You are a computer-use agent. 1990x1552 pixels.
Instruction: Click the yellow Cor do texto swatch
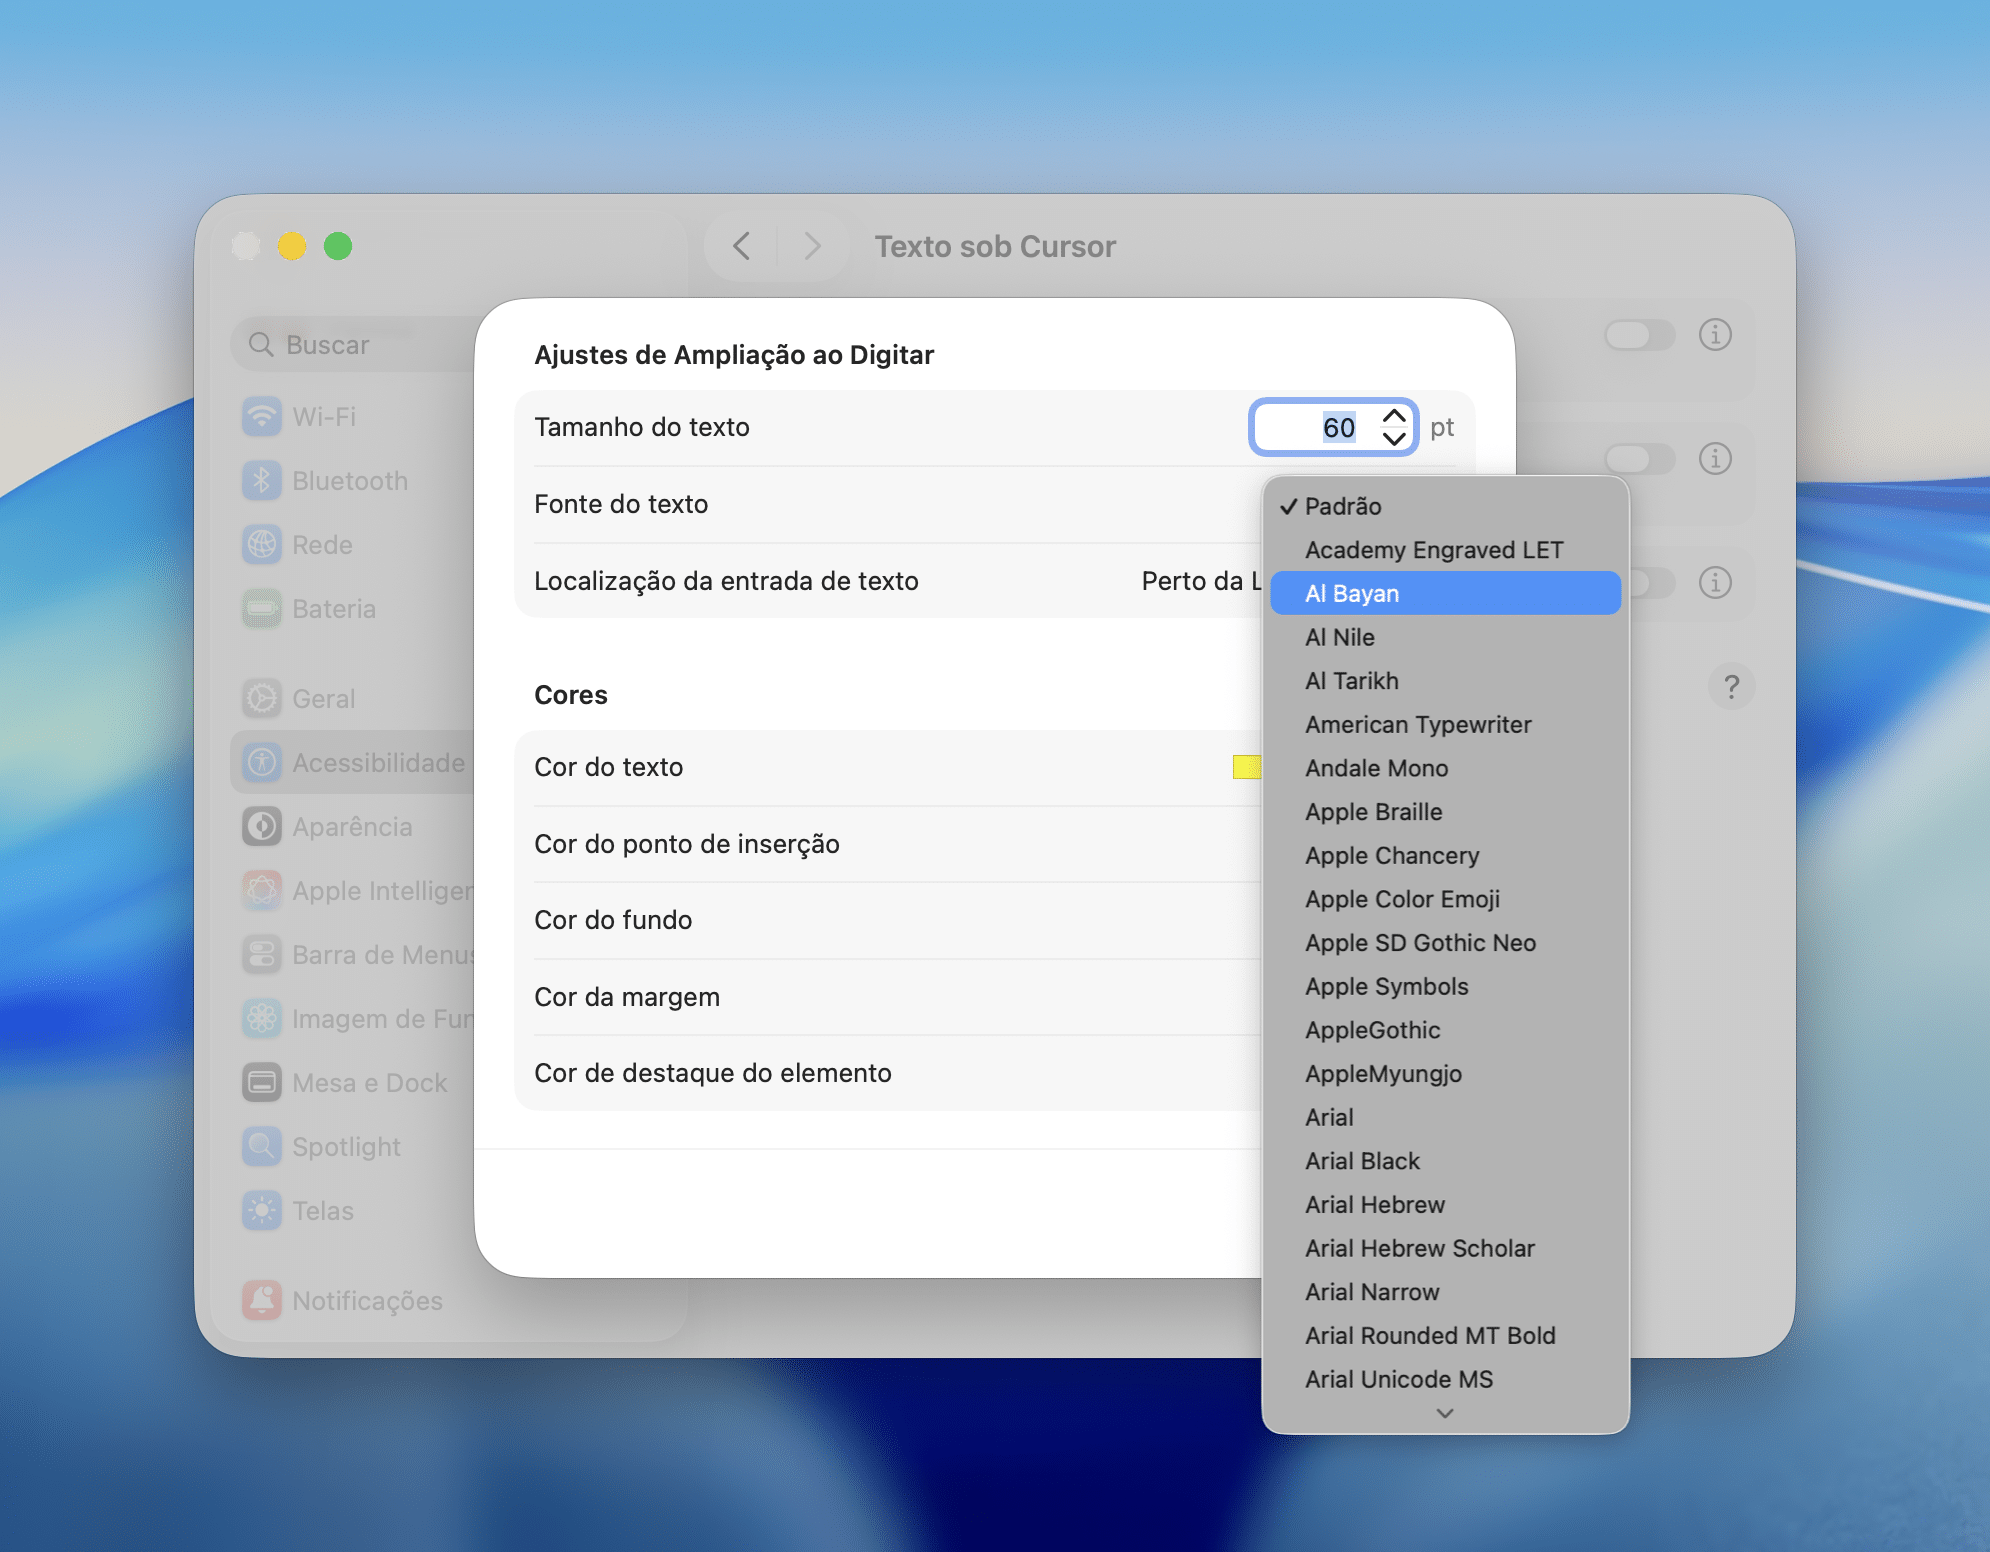pos(1246,767)
